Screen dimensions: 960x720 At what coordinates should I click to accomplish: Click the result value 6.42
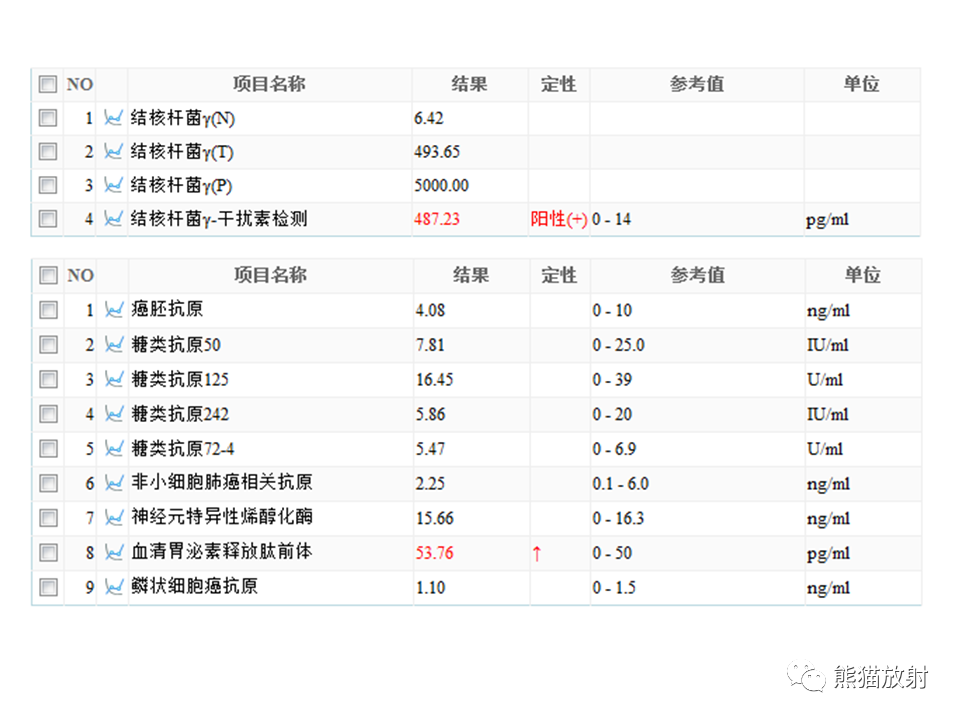click(429, 118)
